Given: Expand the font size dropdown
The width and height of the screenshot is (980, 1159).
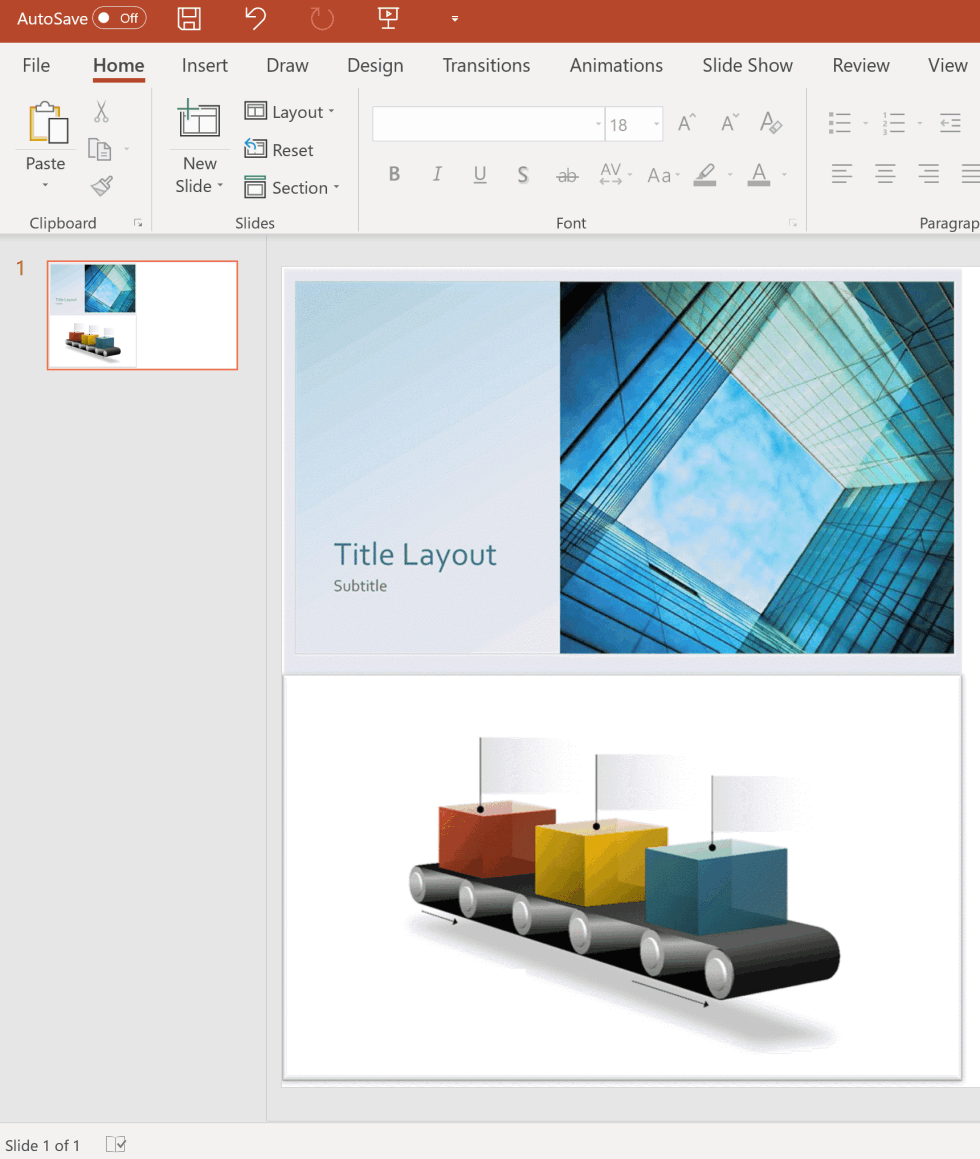Looking at the screenshot, I should point(656,125).
